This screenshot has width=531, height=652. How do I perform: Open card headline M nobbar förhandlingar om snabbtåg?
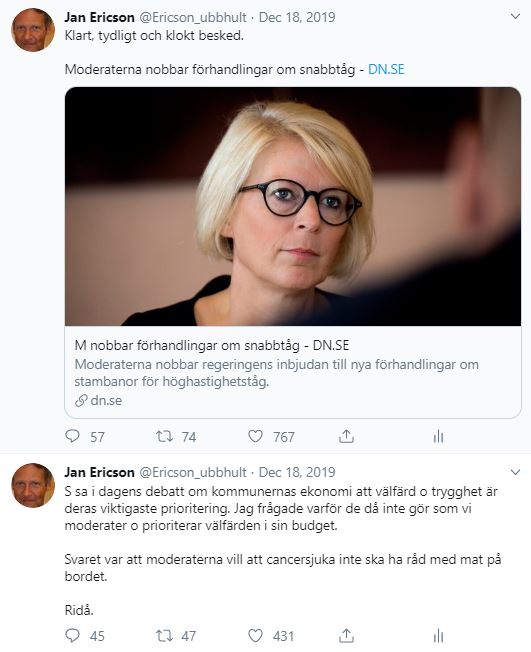point(212,345)
